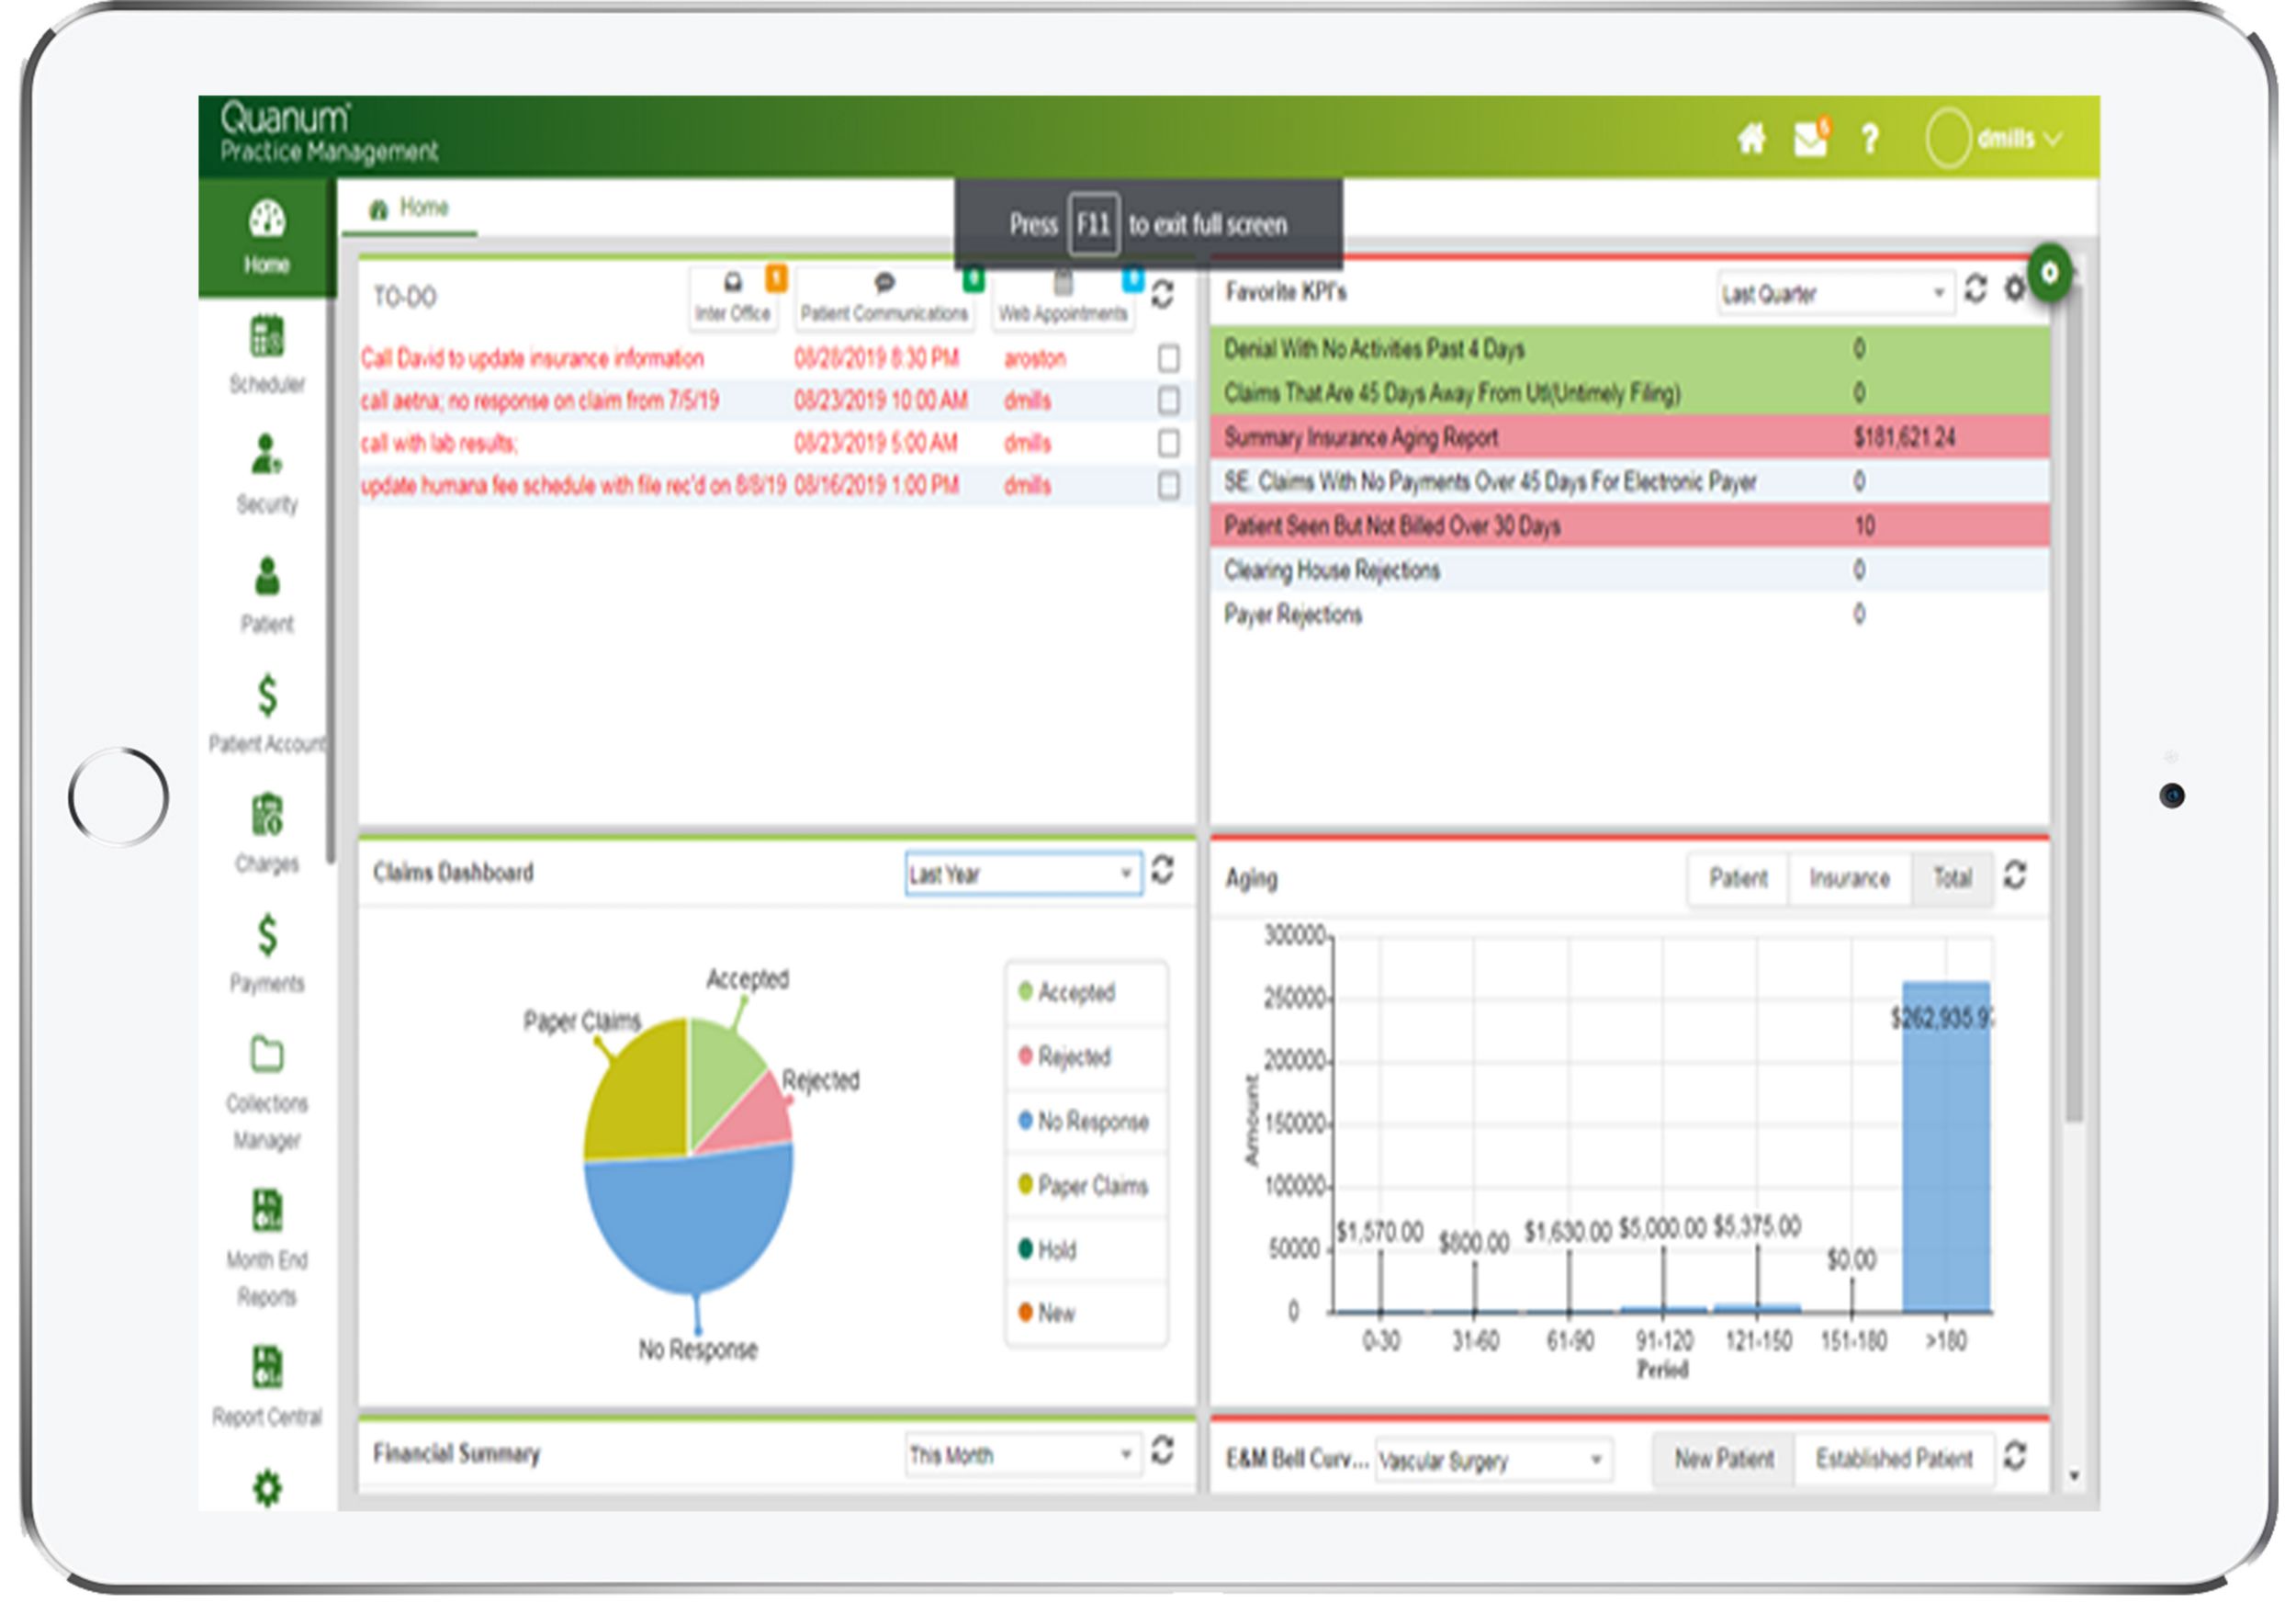2296x1614 pixels.
Task: Open the Last Quarter KPI dropdown
Action: coord(1834,294)
